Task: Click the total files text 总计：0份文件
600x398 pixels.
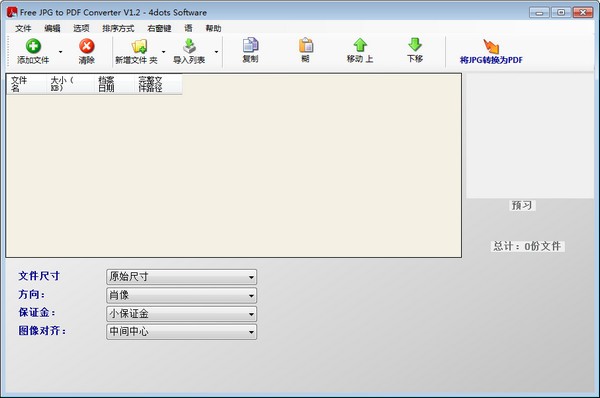Action: point(527,246)
